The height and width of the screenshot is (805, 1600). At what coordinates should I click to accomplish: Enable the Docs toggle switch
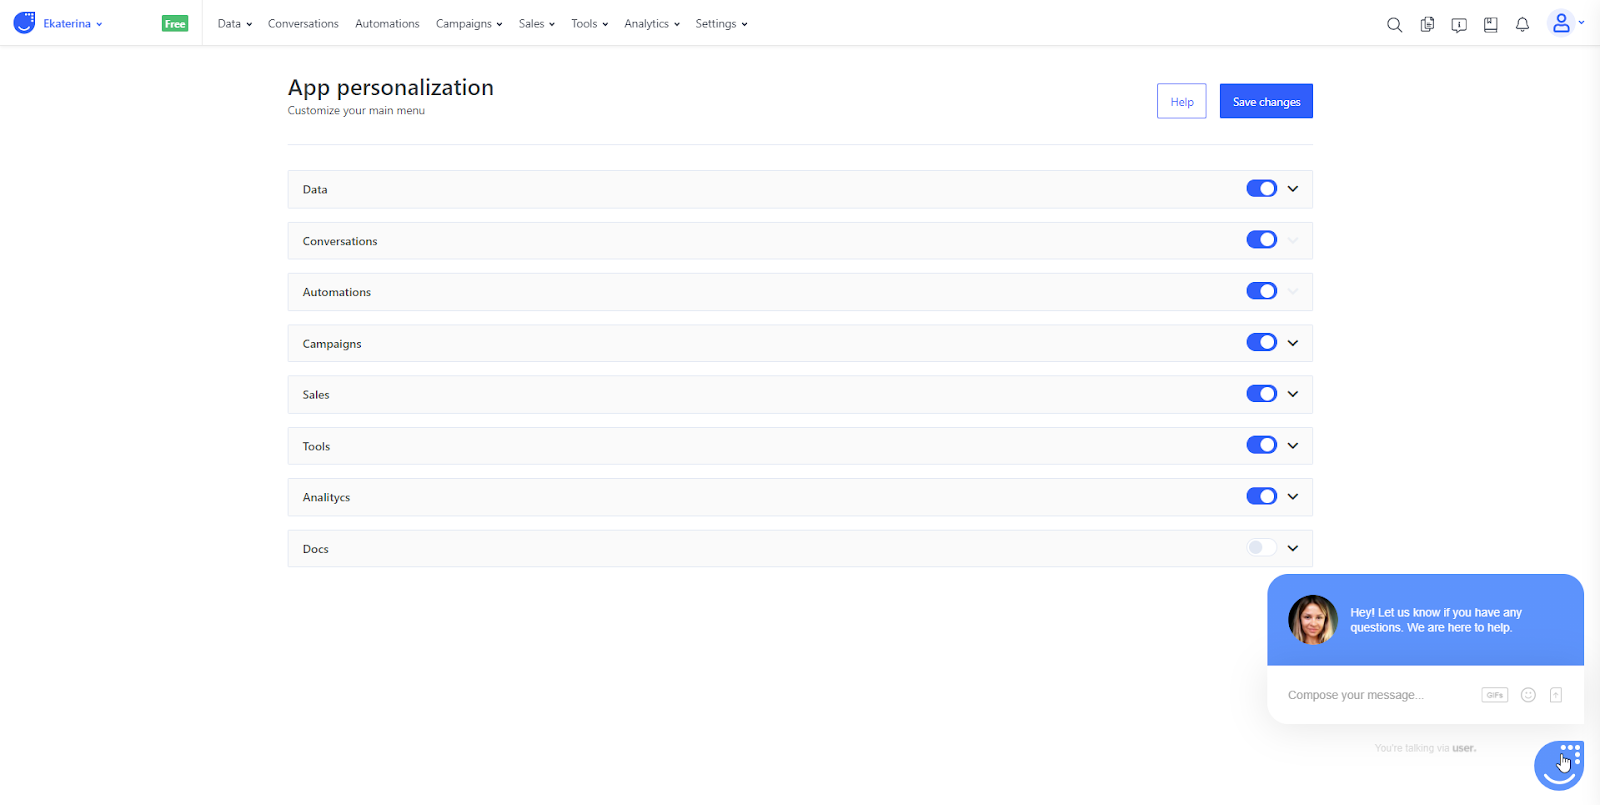(x=1261, y=547)
